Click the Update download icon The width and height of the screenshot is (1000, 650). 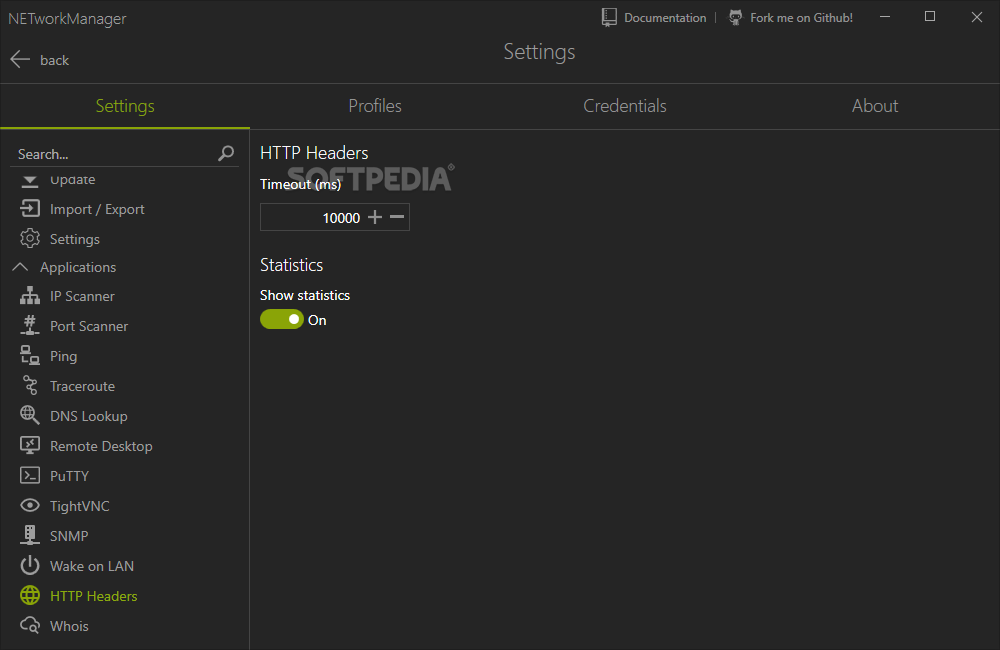[30, 181]
